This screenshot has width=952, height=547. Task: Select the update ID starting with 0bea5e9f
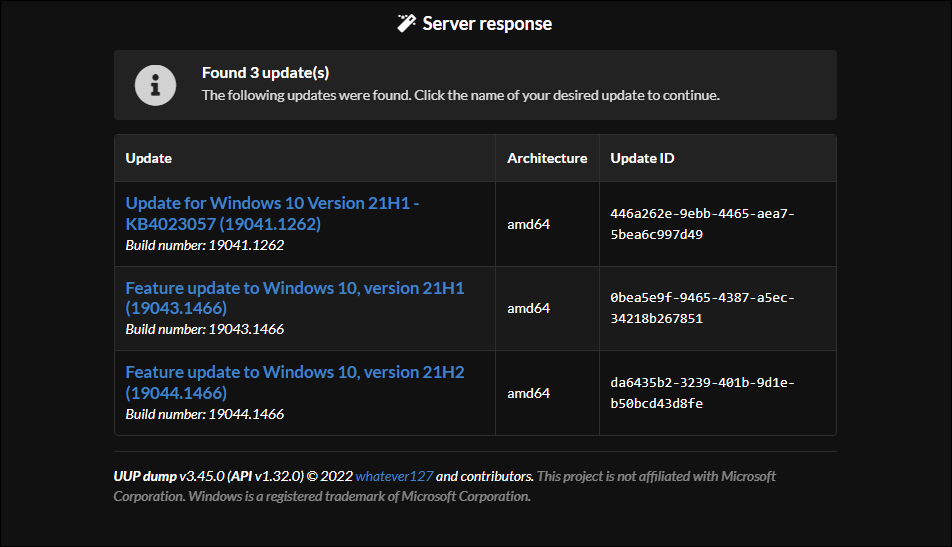point(702,308)
